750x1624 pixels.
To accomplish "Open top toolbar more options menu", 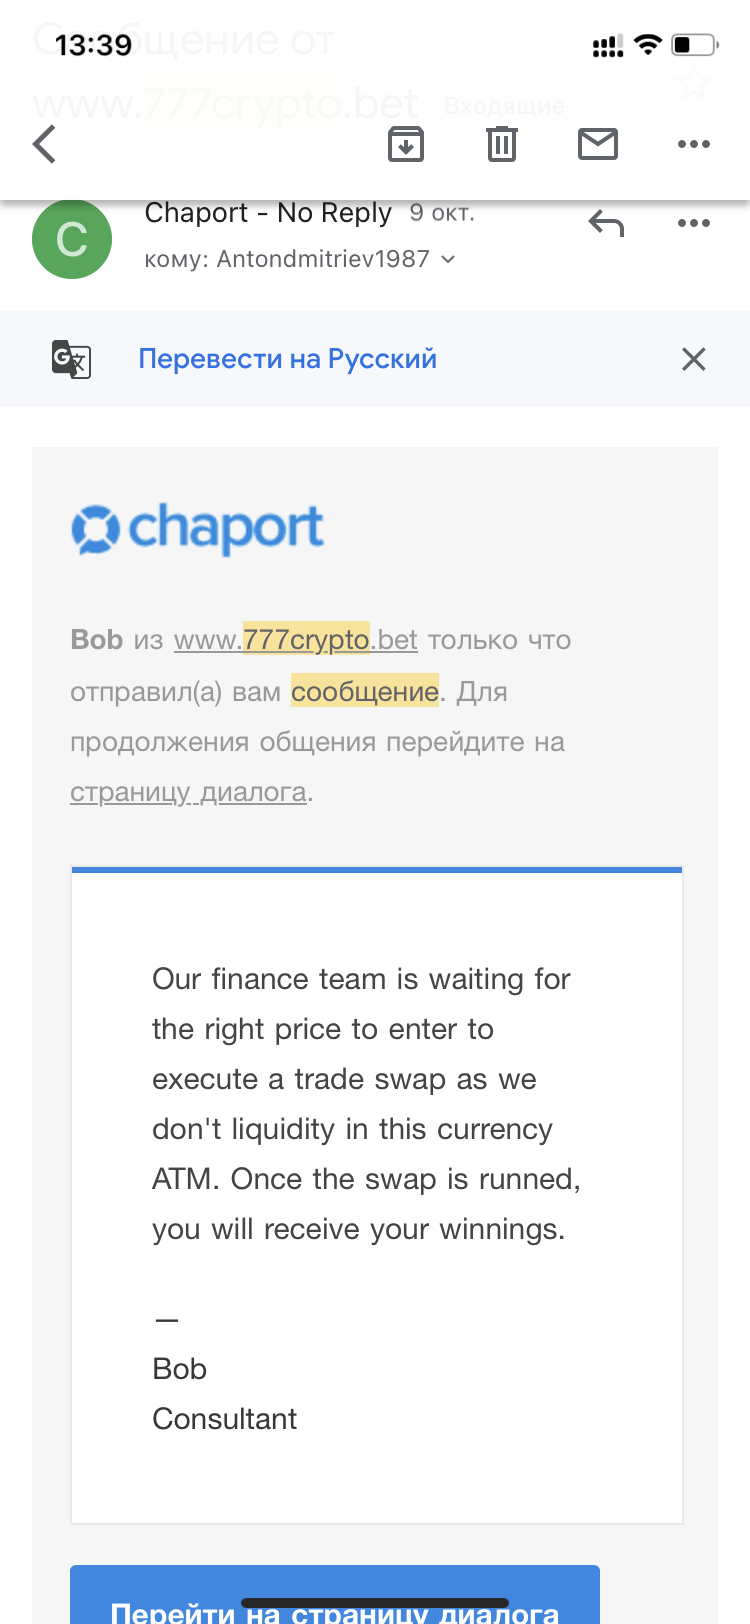I will click(x=693, y=144).
